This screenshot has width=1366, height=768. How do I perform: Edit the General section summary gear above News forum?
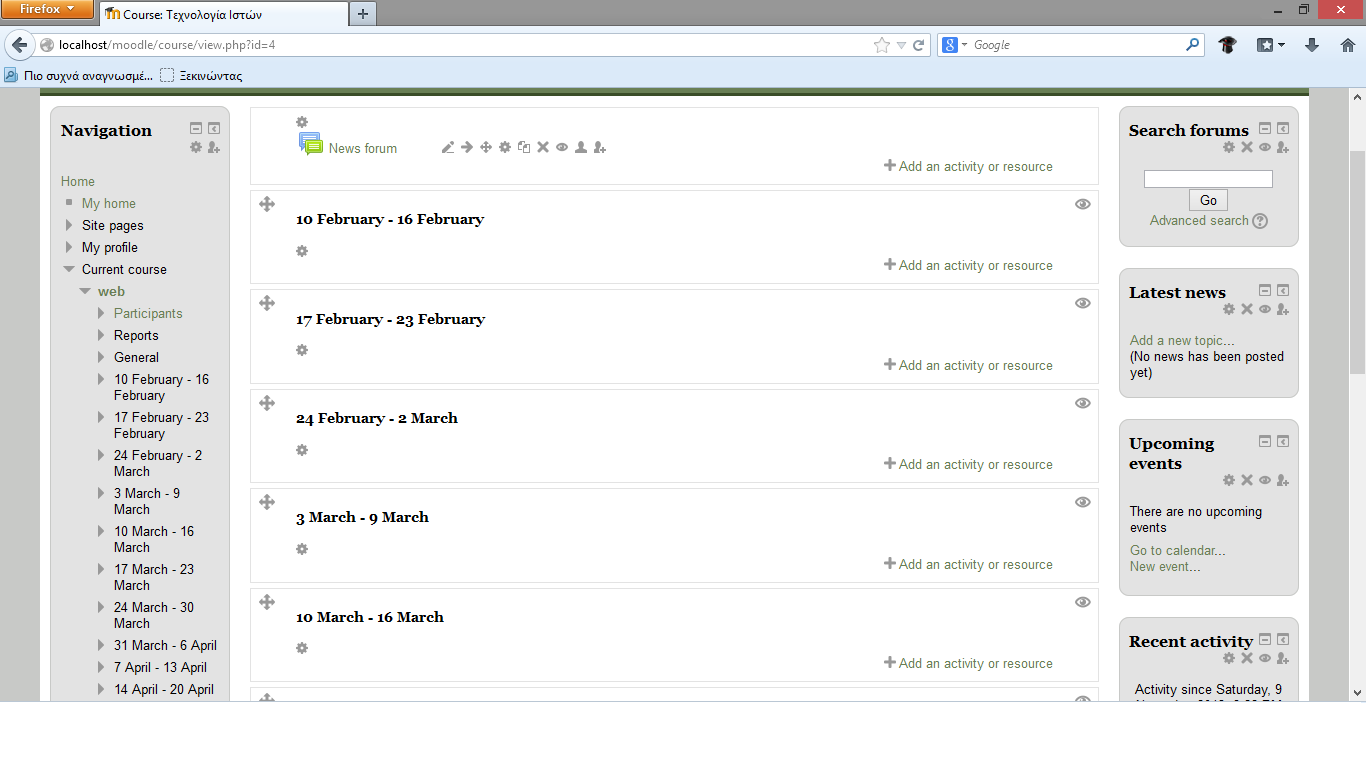point(302,122)
